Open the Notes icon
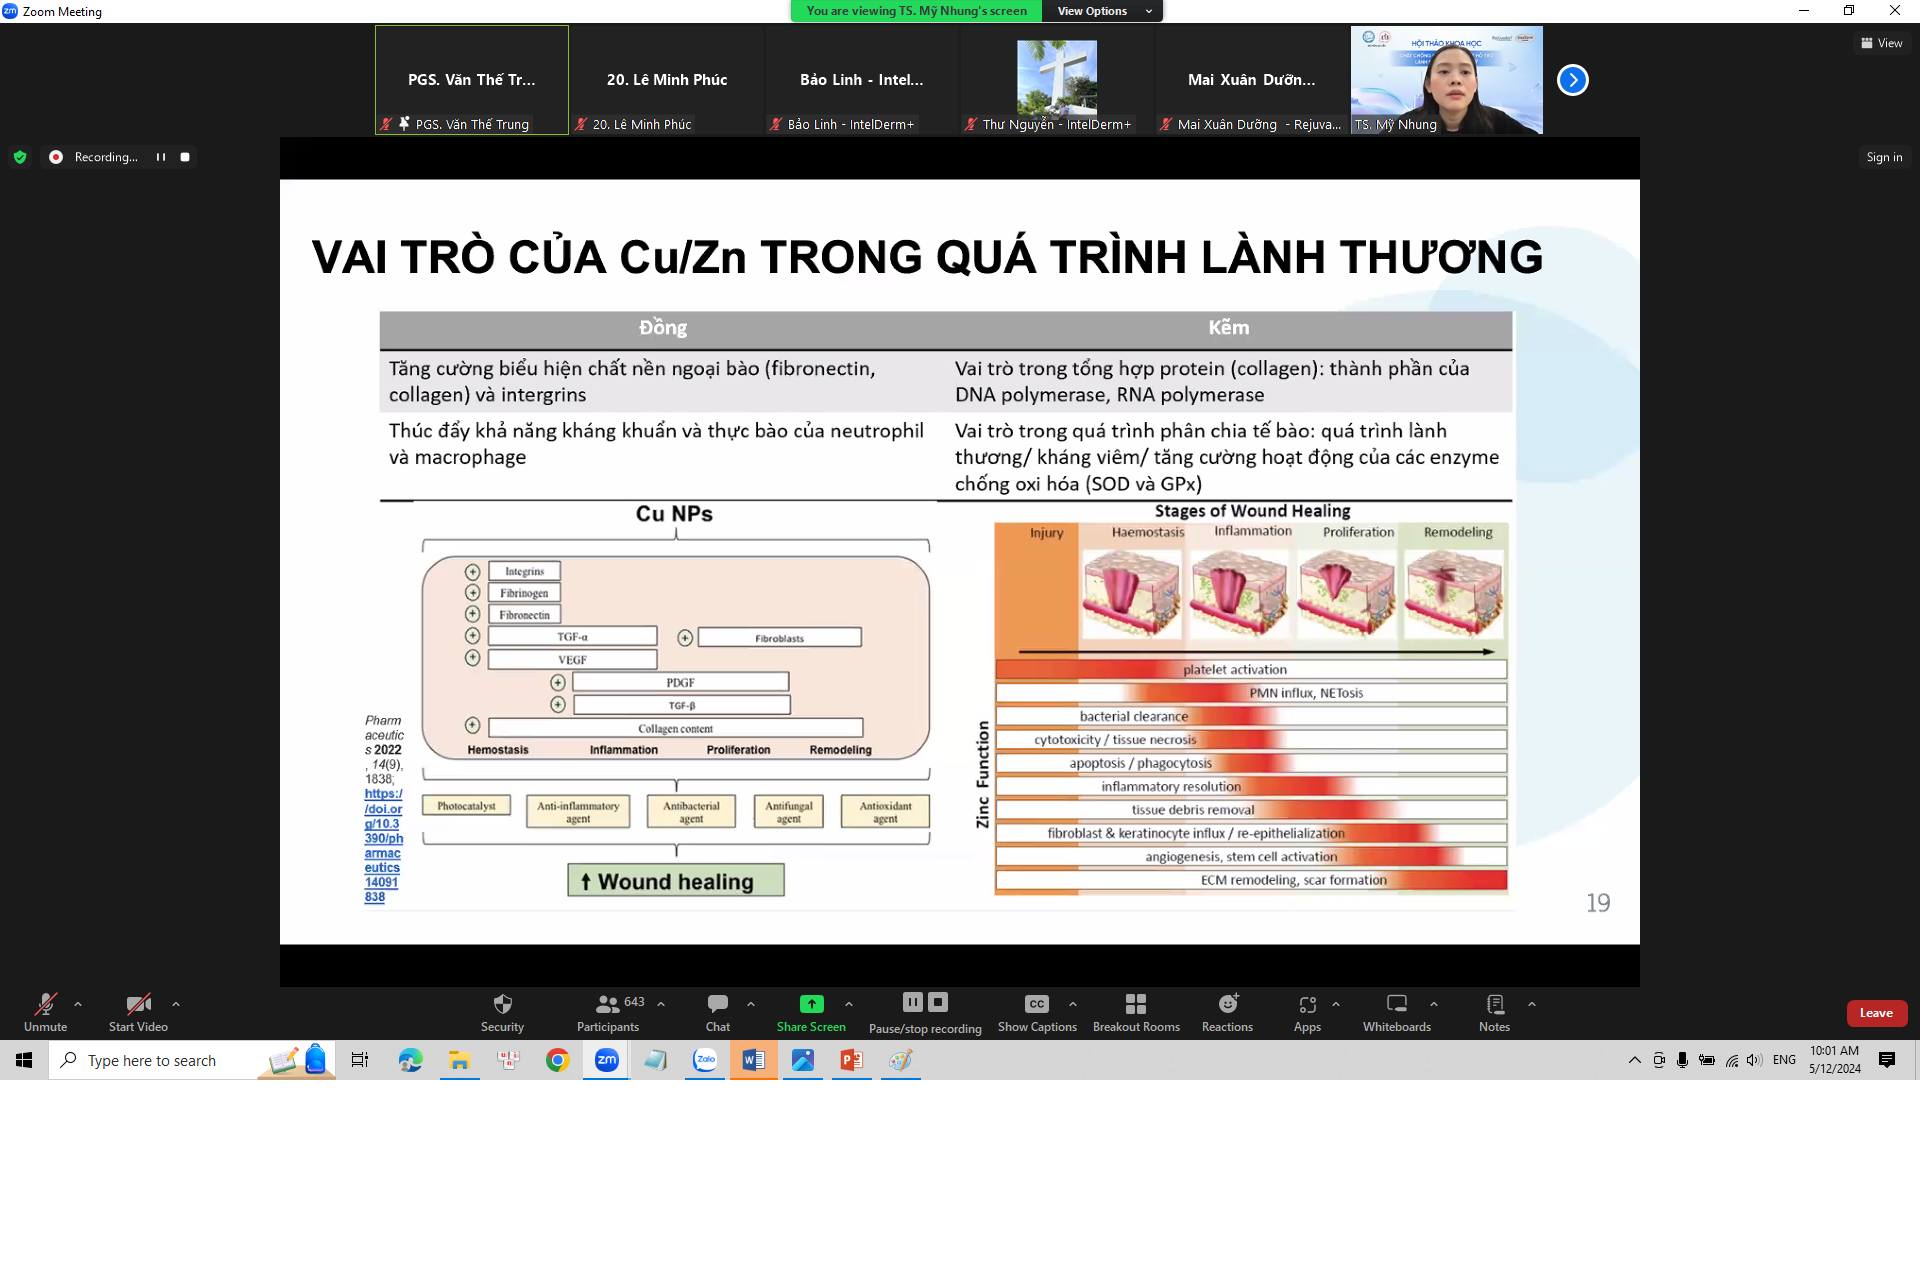The height and width of the screenshot is (1280, 1920). (x=1494, y=1004)
